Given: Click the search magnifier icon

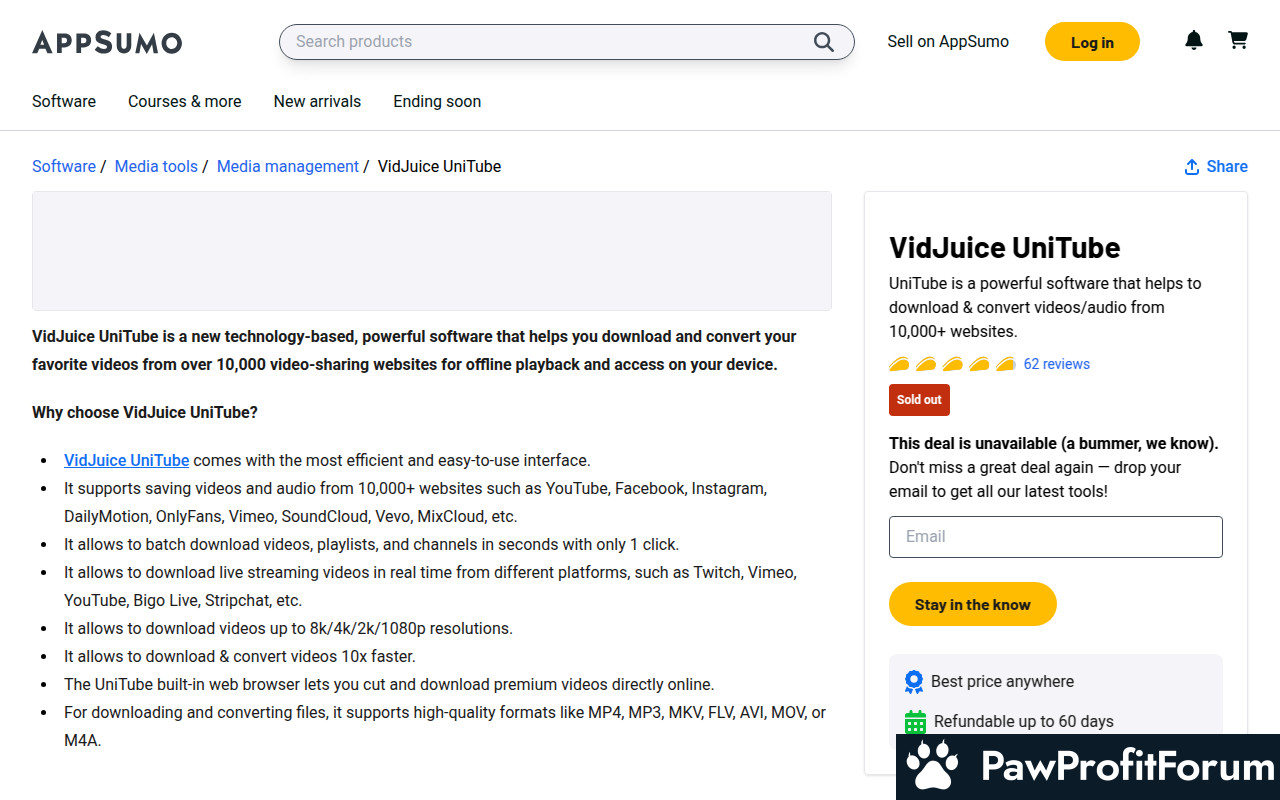Looking at the screenshot, I should [823, 42].
